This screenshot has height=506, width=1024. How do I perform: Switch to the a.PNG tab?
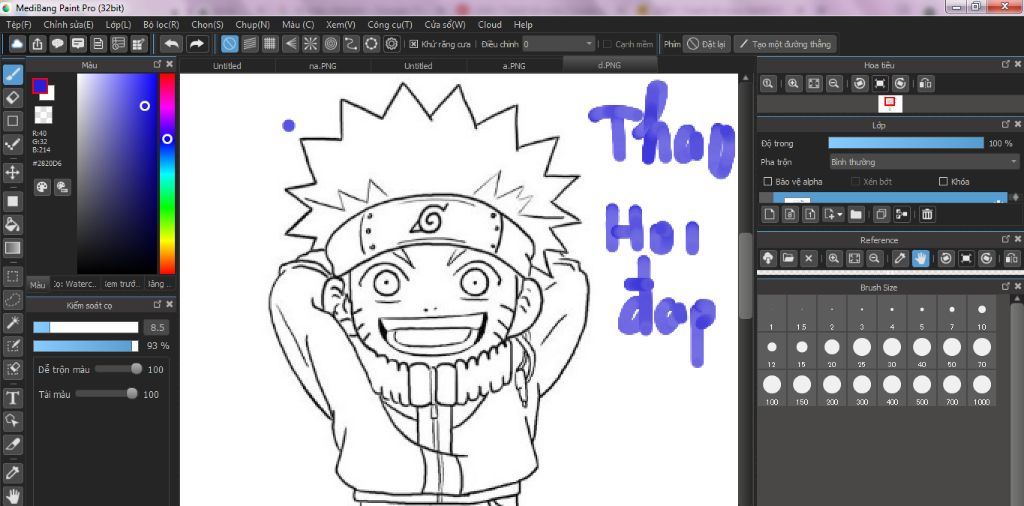(x=514, y=65)
